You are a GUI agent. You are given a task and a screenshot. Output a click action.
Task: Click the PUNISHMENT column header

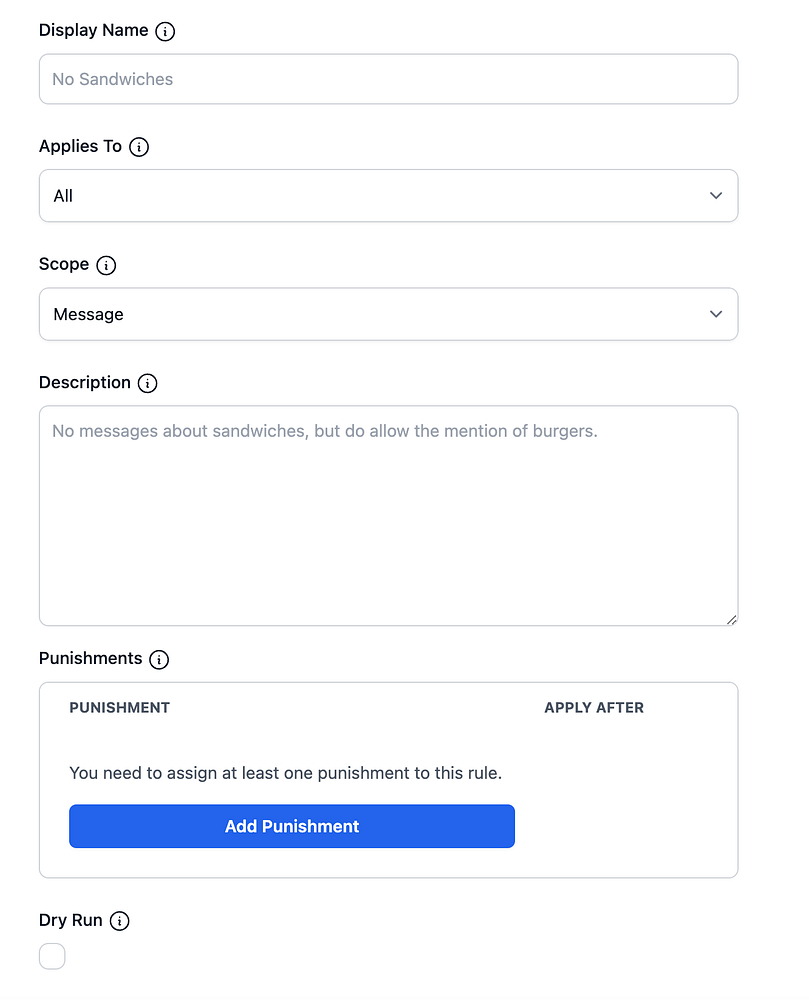(x=120, y=708)
